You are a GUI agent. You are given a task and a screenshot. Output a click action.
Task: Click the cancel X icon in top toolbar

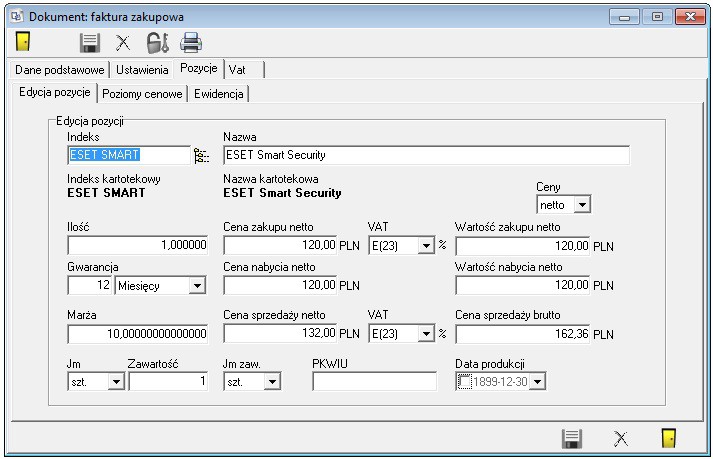(123, 43)
